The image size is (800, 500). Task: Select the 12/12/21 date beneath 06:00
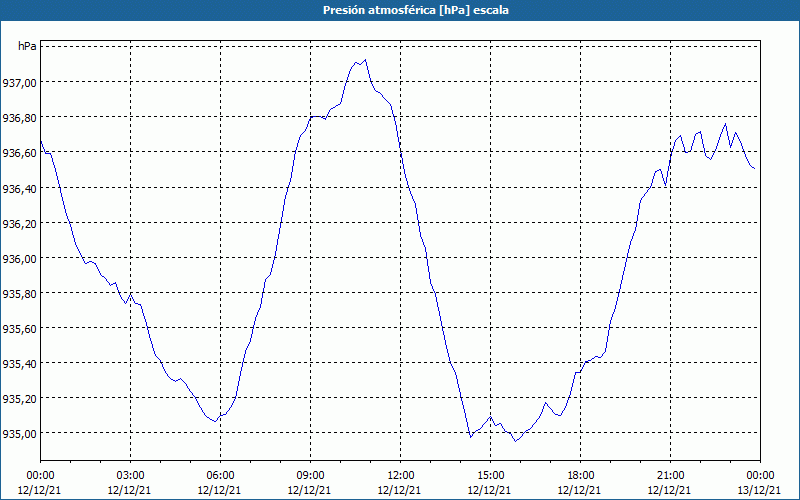click(x=220, y=490)
